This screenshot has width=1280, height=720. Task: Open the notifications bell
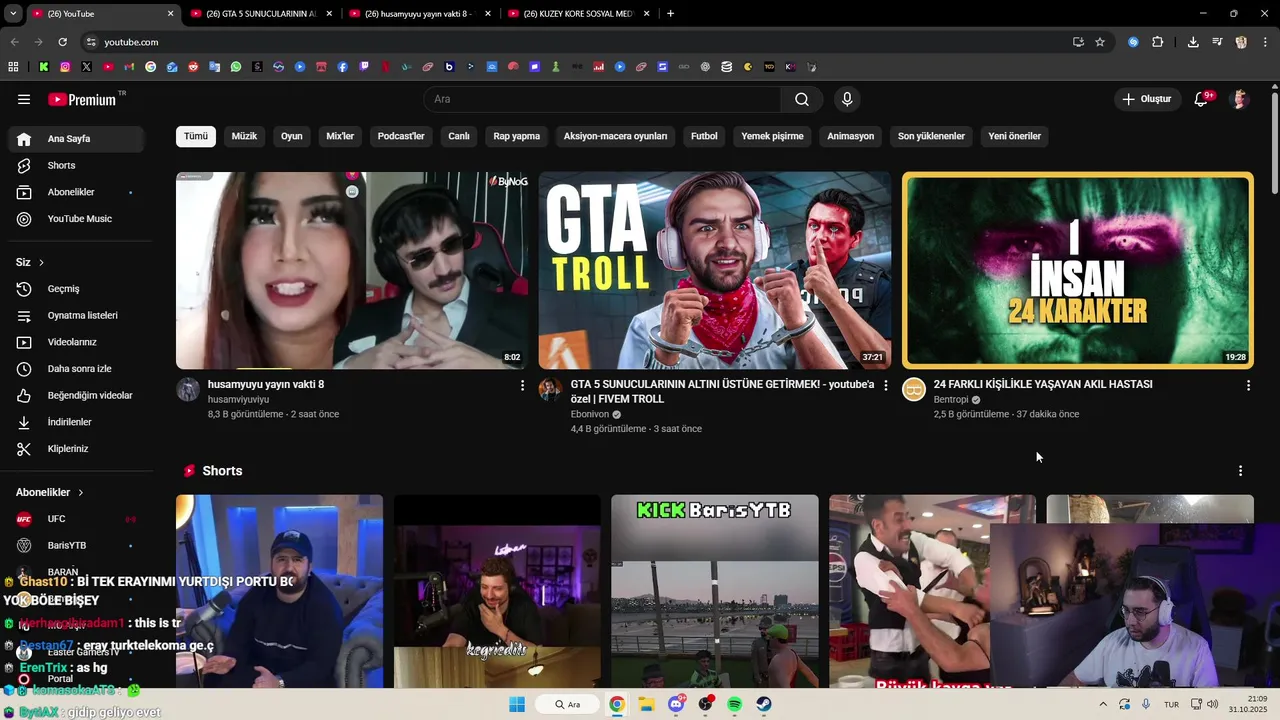tap(1202, 99)
